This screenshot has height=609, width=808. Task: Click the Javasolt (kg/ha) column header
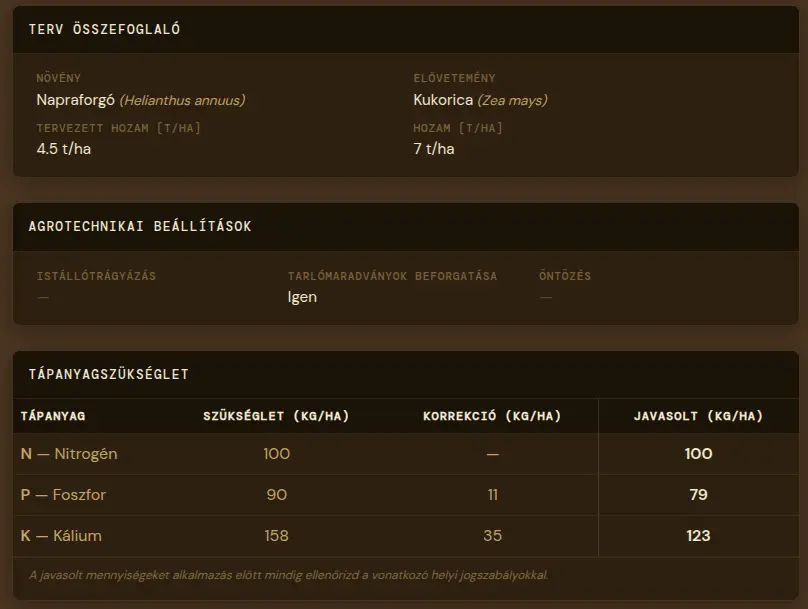[698, 416]
